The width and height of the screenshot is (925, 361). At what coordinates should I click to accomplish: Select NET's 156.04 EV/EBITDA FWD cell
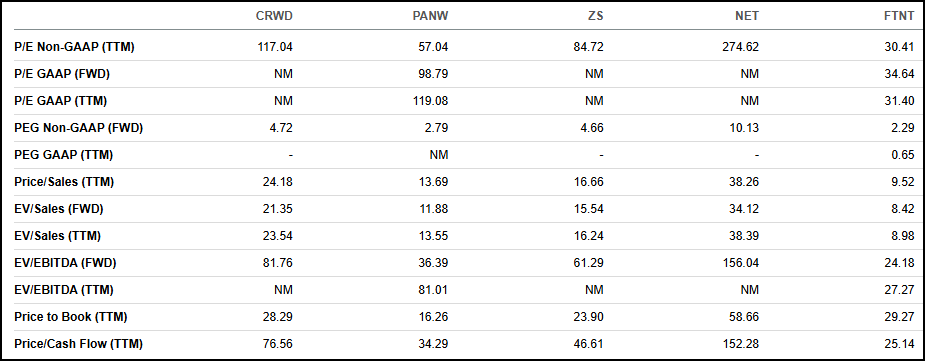[x=740, y=263]
